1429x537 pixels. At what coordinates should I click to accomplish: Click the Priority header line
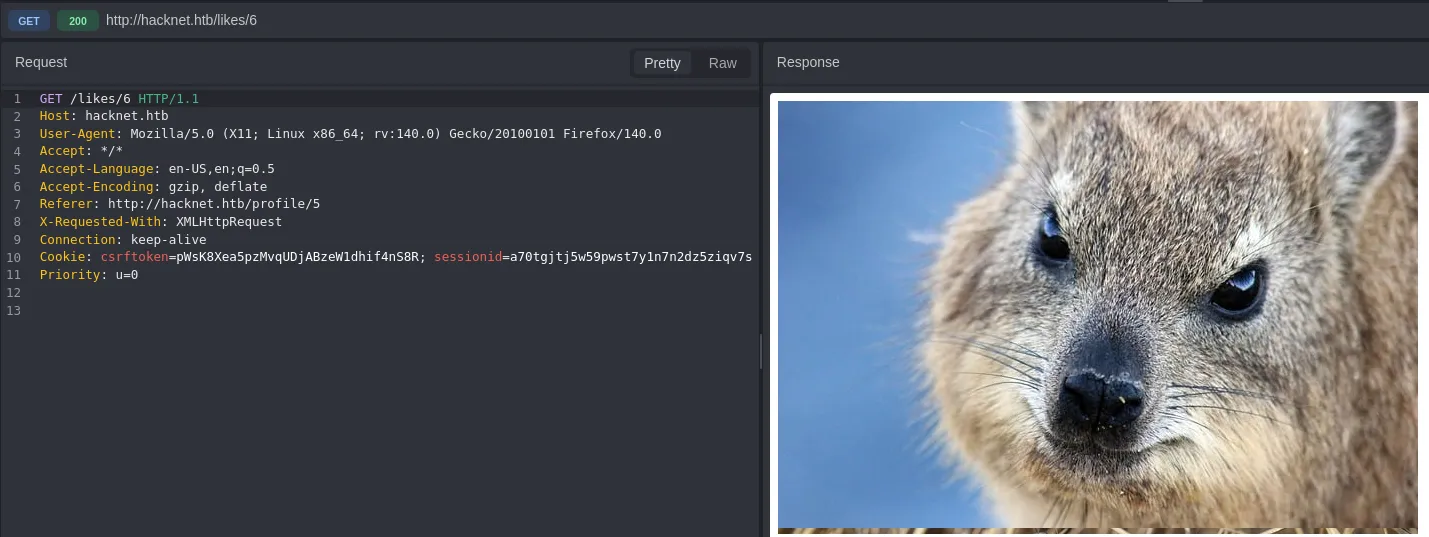(88, 275)
